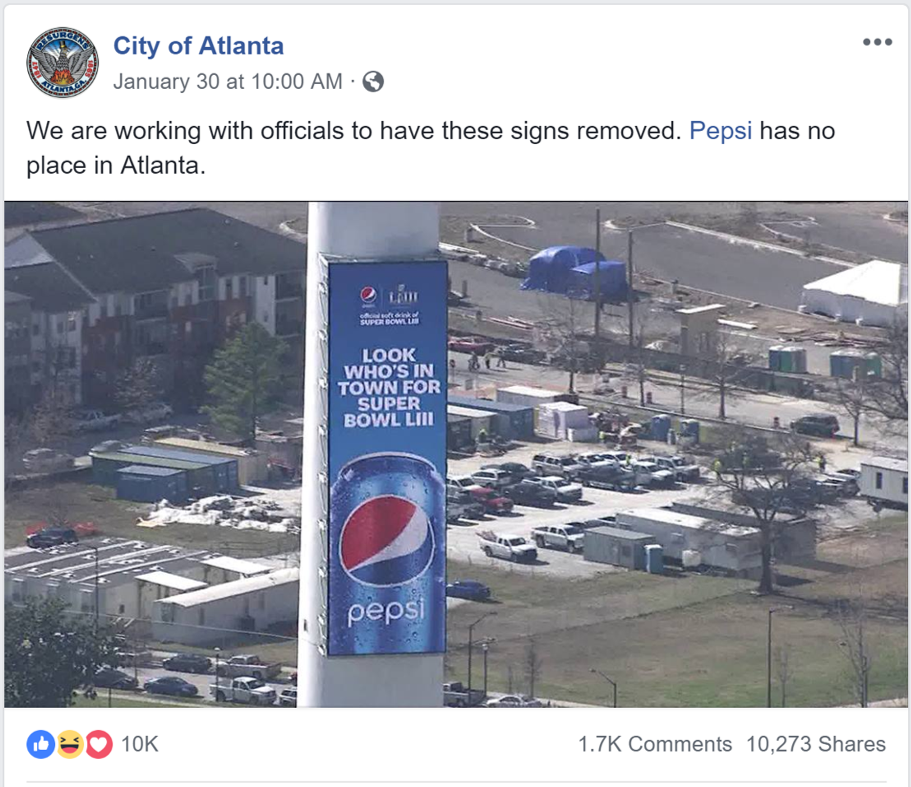Click the blue Like reaction icon
This screenshot has width=911, height=787.
41,744
